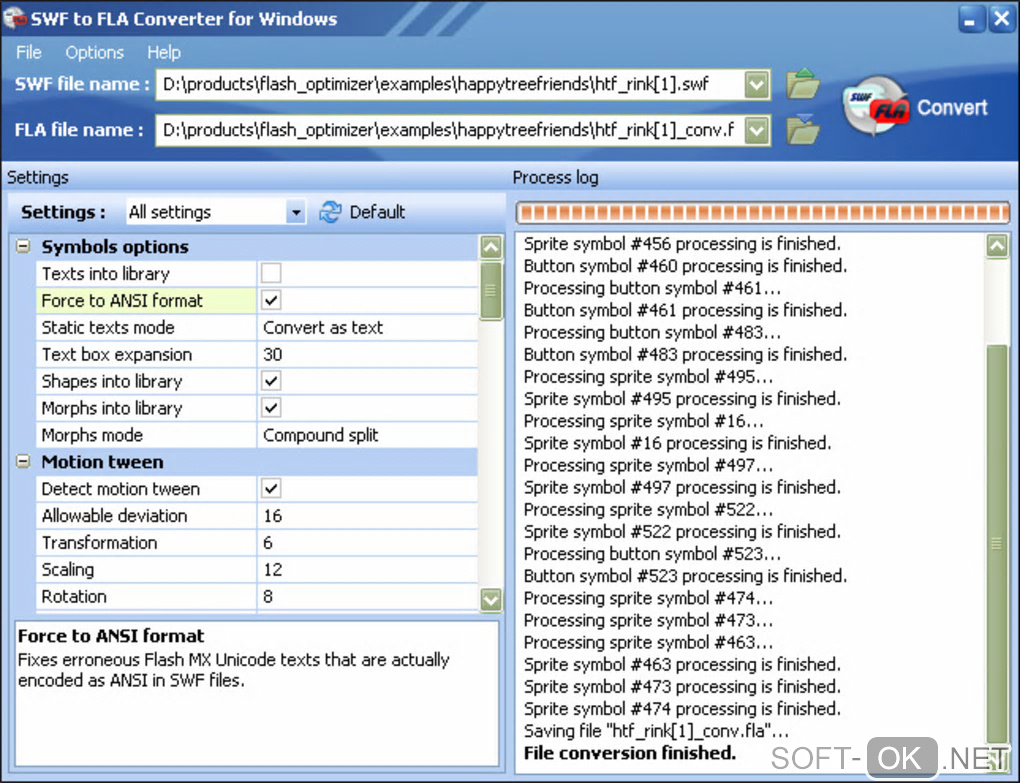
Task: Minimize the SWF to FLA Converter window
Action: pos(971,19)
